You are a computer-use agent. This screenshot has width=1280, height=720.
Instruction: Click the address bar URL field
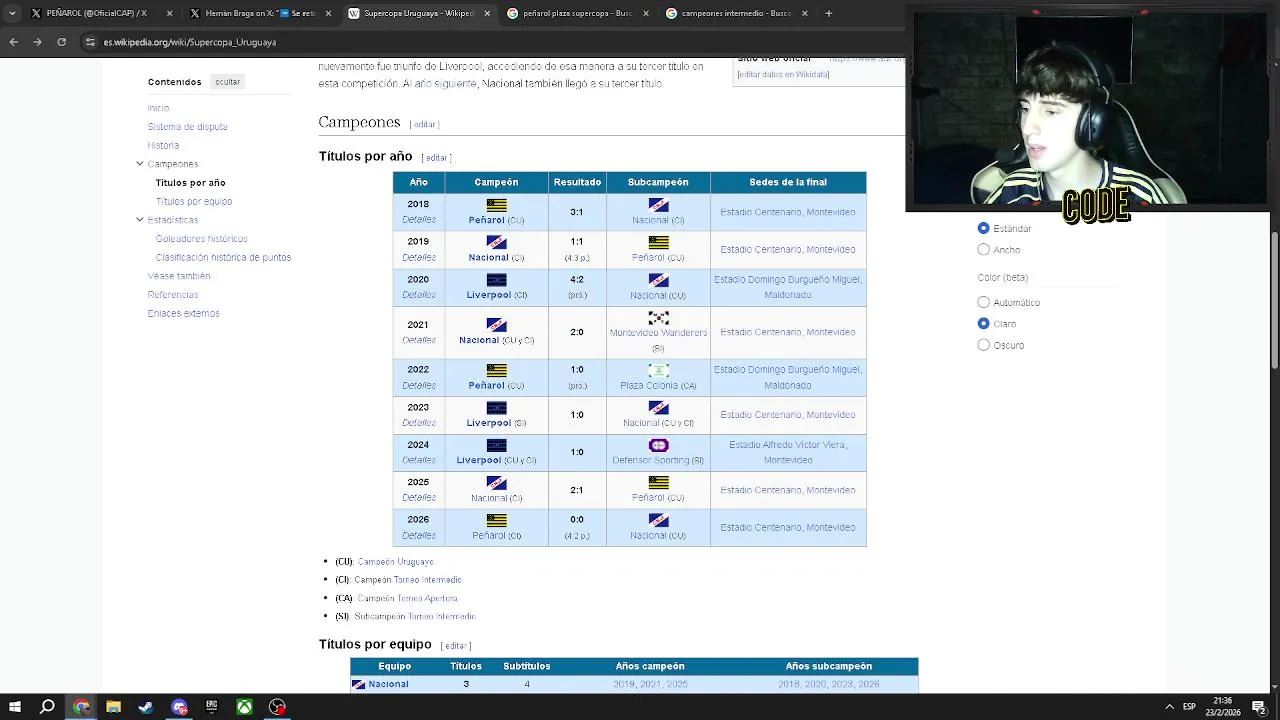(x=480, y=42)
